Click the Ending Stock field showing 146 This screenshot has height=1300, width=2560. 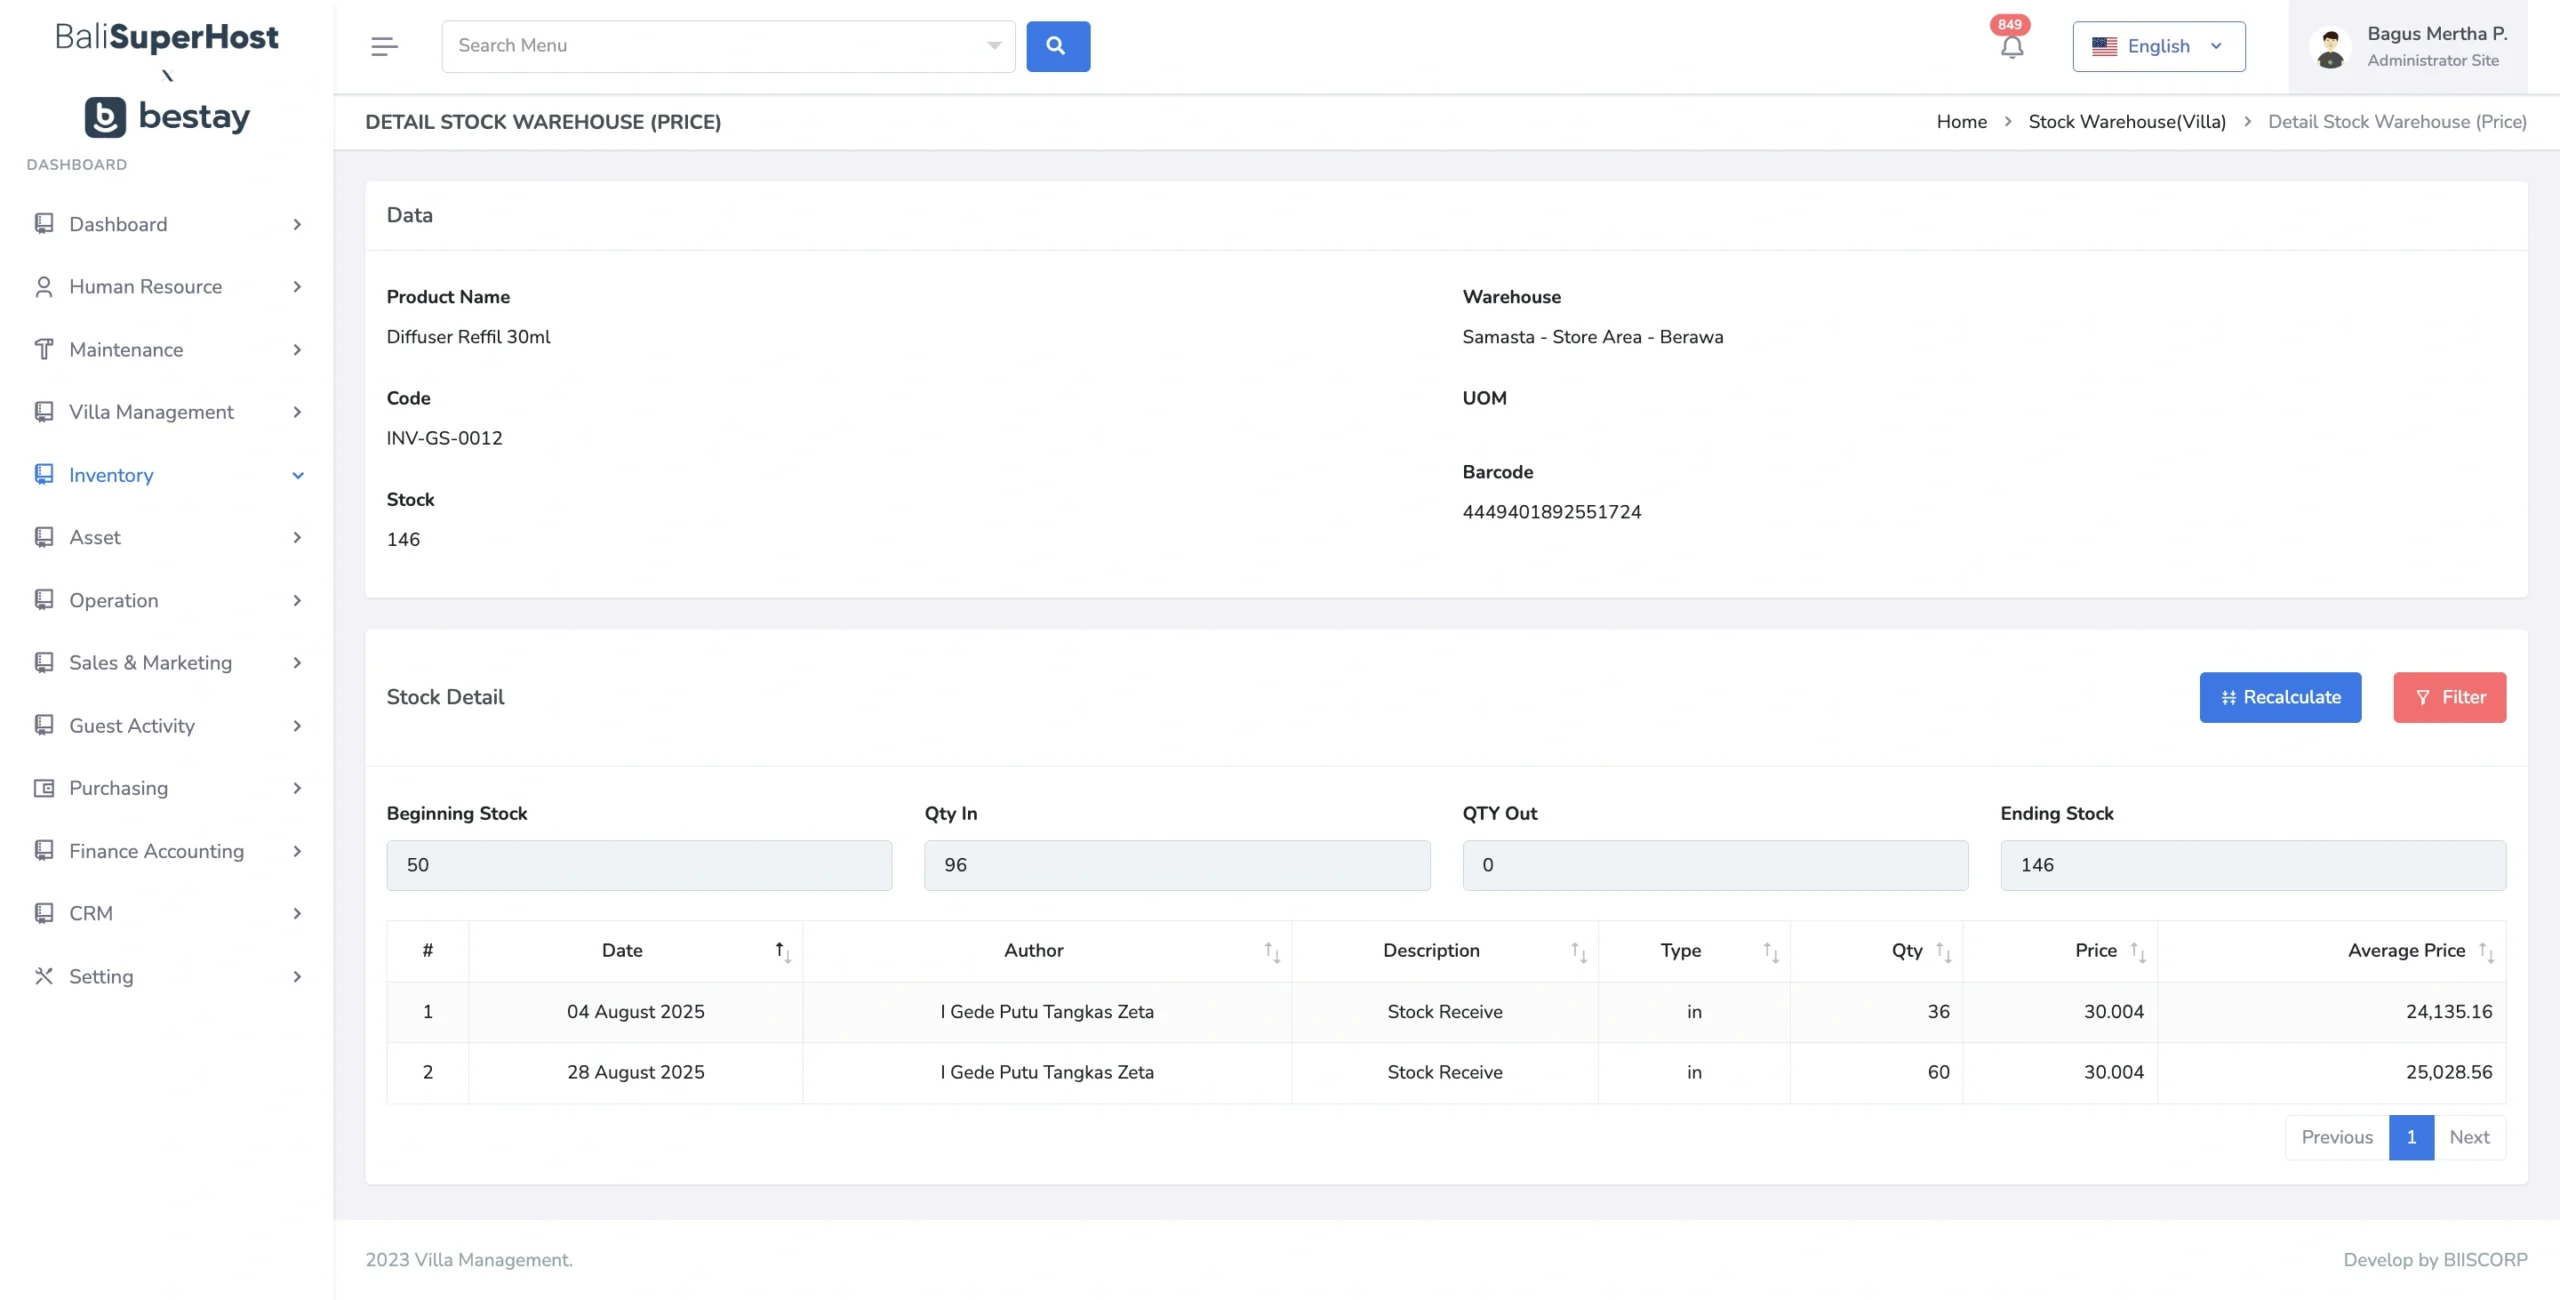pyautogui.click(x=2253, y=865)
